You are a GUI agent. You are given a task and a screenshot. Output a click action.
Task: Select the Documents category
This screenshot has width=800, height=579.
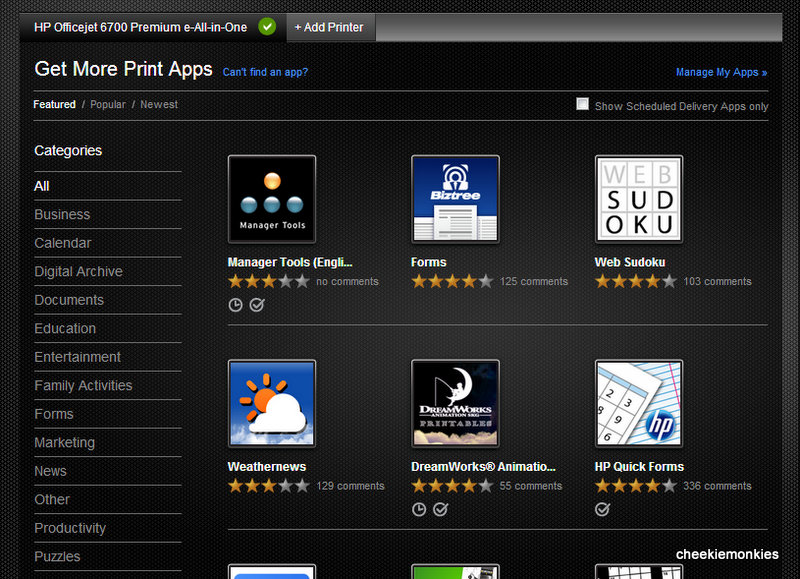click(108, 300)
